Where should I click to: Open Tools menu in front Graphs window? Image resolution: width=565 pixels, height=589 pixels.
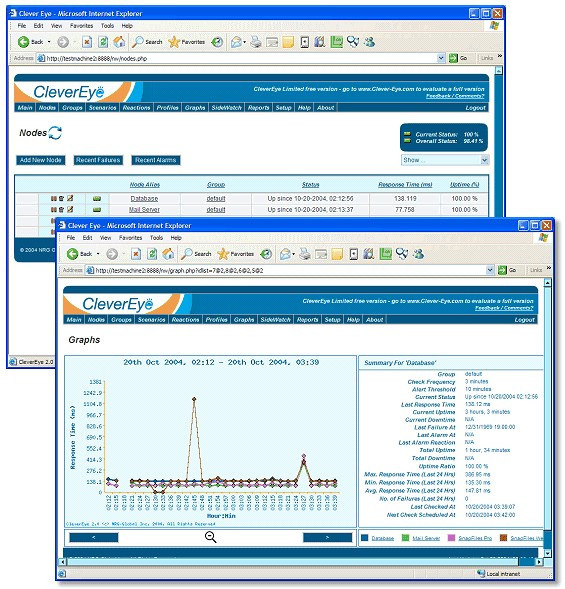tap(156, 238)
